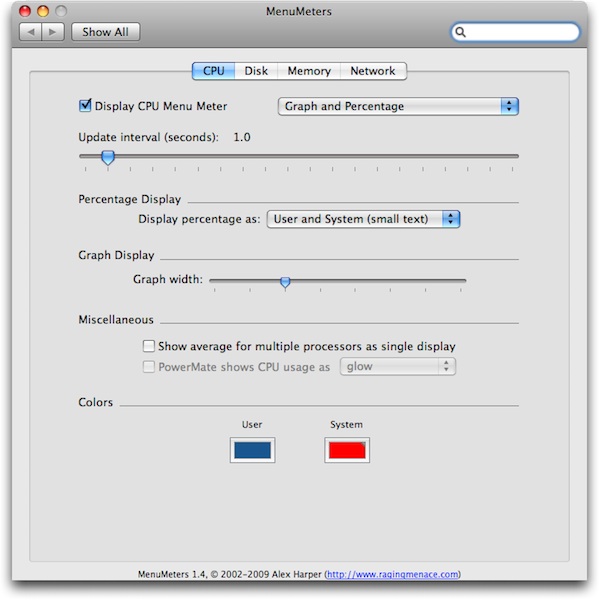The width and height of the screenshot is (599, 600).
Task: Focus the System Preferences search field
Action: [x=515, y=32]
